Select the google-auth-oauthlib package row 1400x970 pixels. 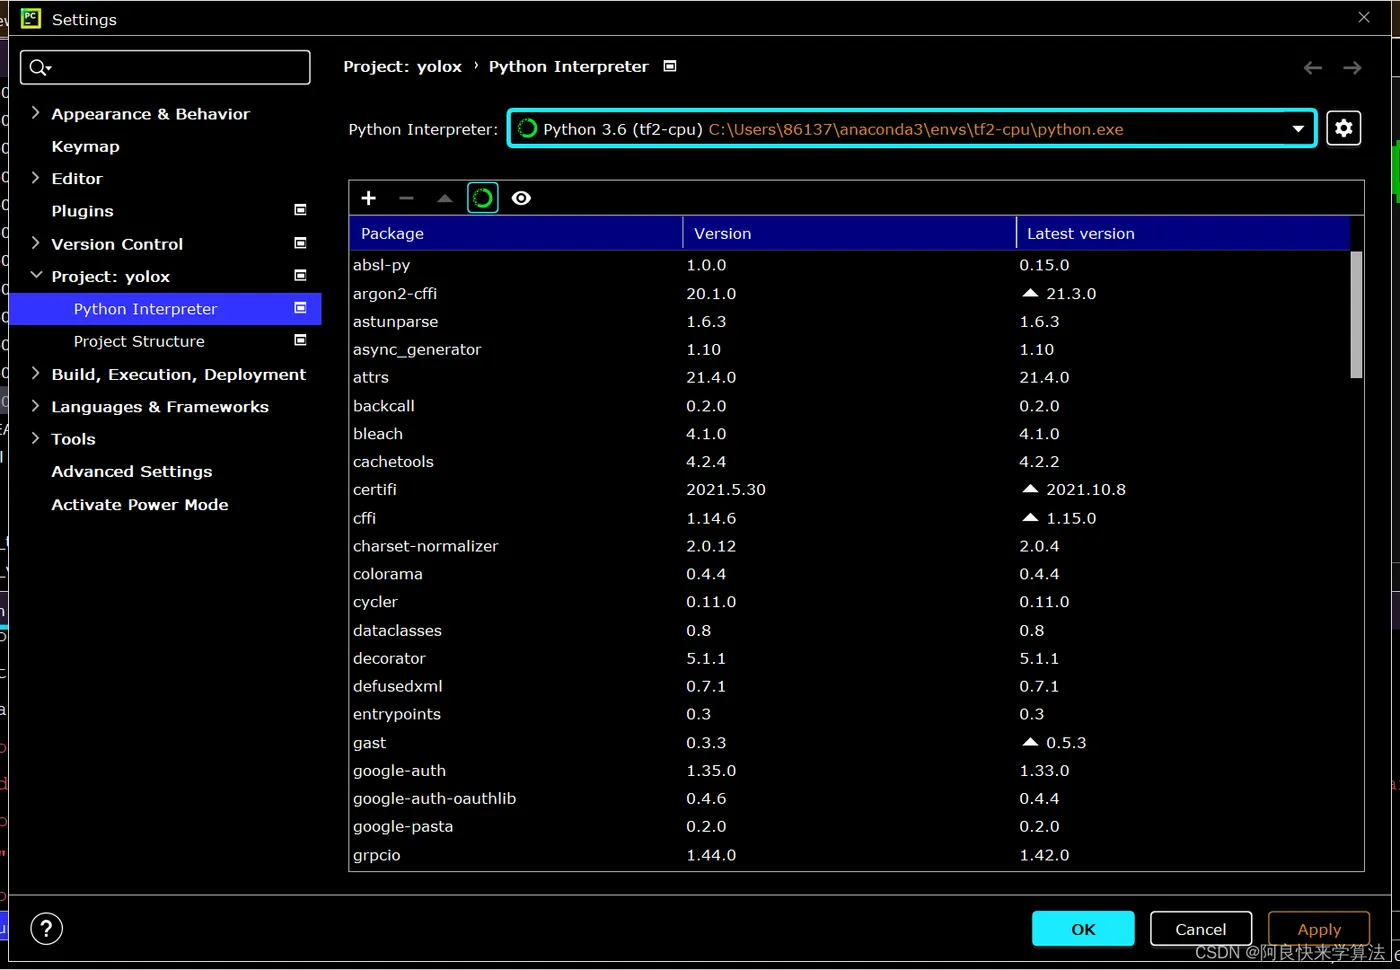[x=849, y=798]
